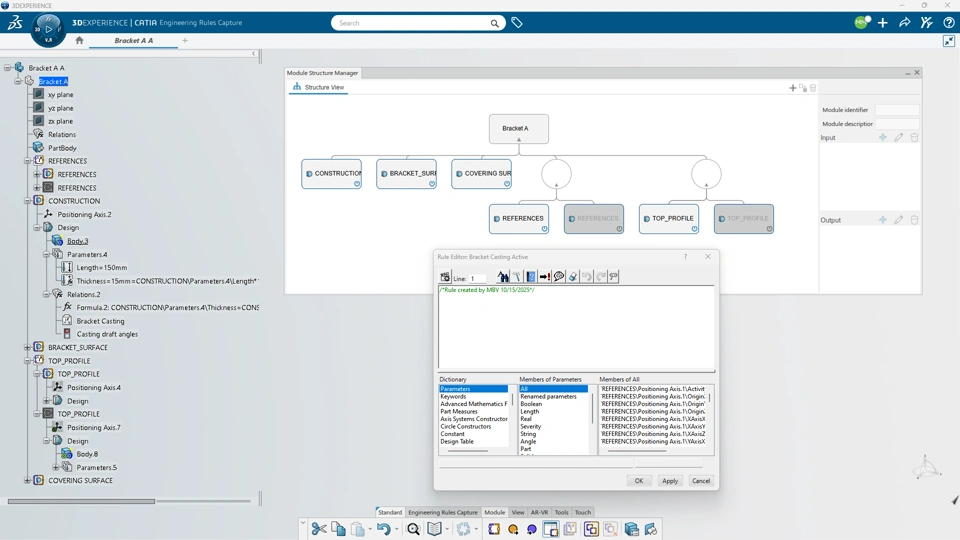Image resolution: width=960 pixels, height=540 pixels.
Task: Switch to the AR-VR toolbar tab
Action: [x=539, y=512]
